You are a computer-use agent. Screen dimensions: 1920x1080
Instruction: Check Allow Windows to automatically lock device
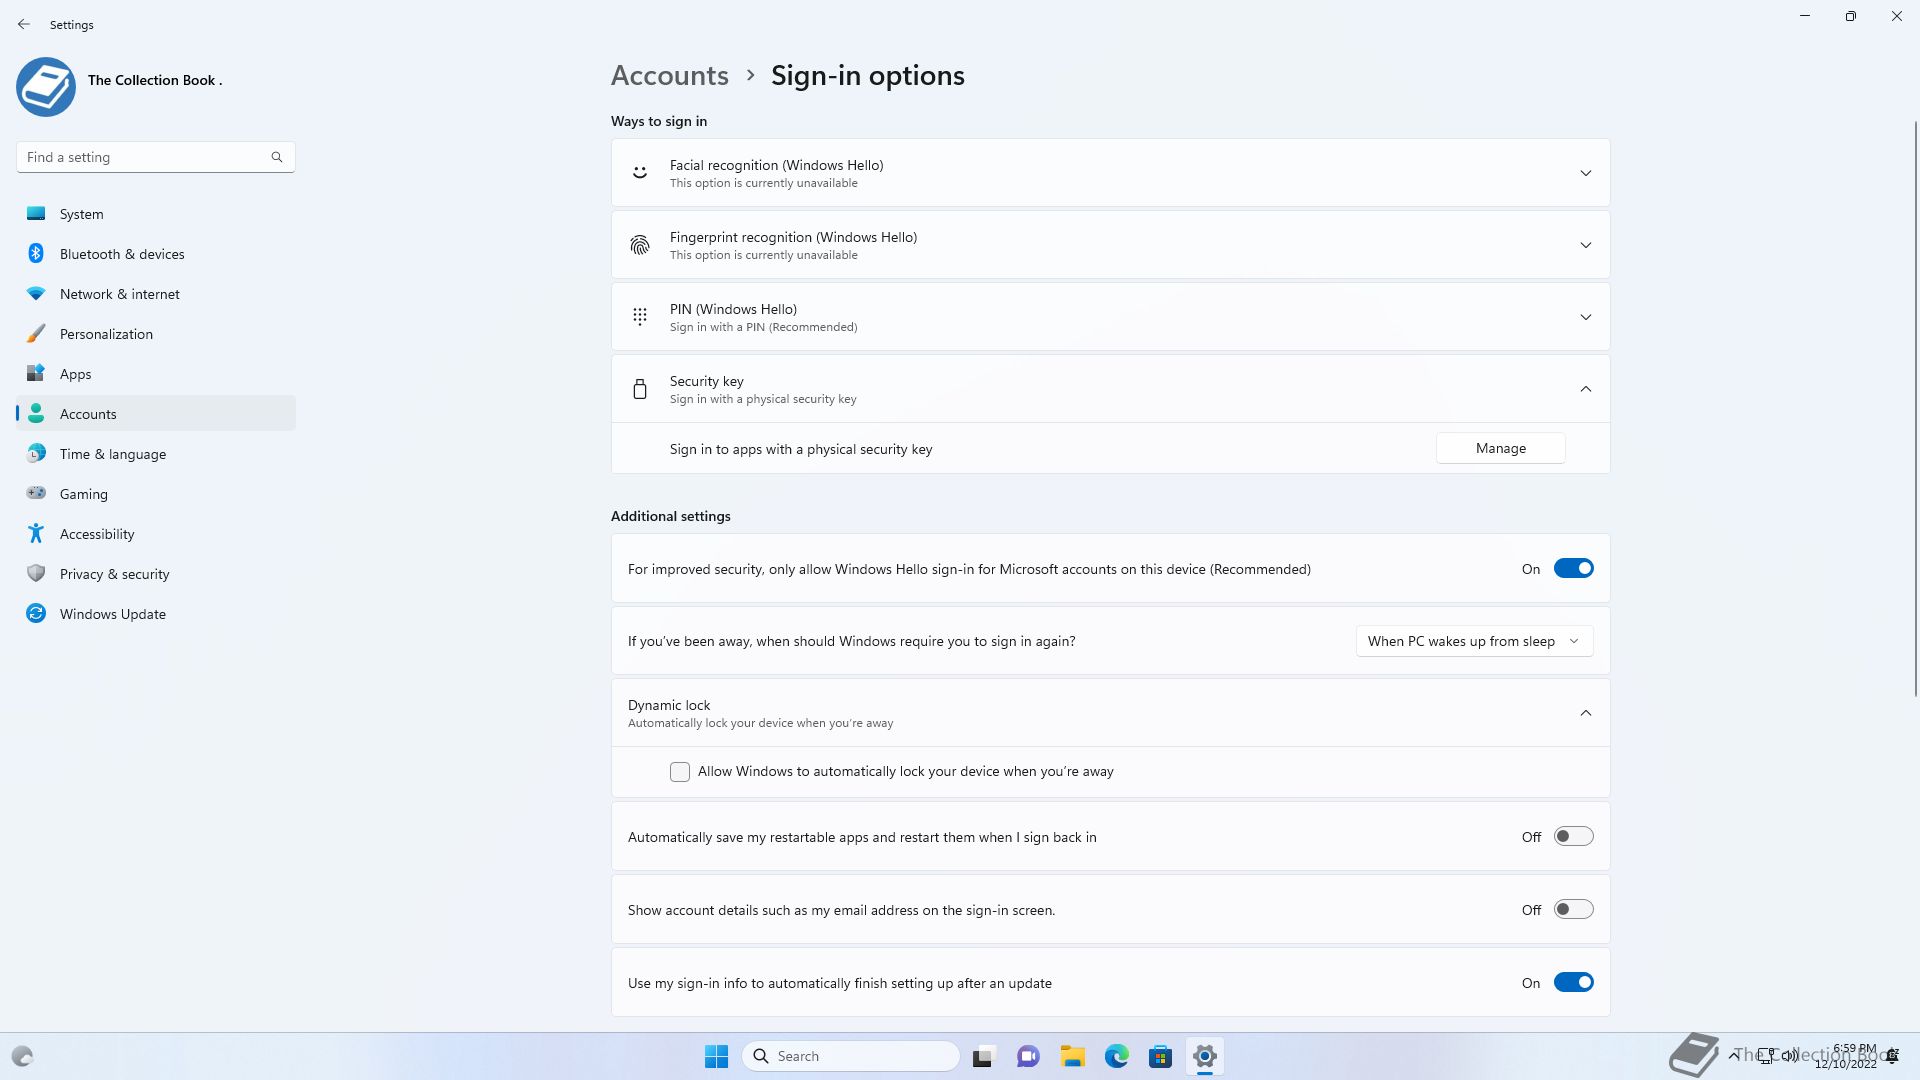pos(680,772)
